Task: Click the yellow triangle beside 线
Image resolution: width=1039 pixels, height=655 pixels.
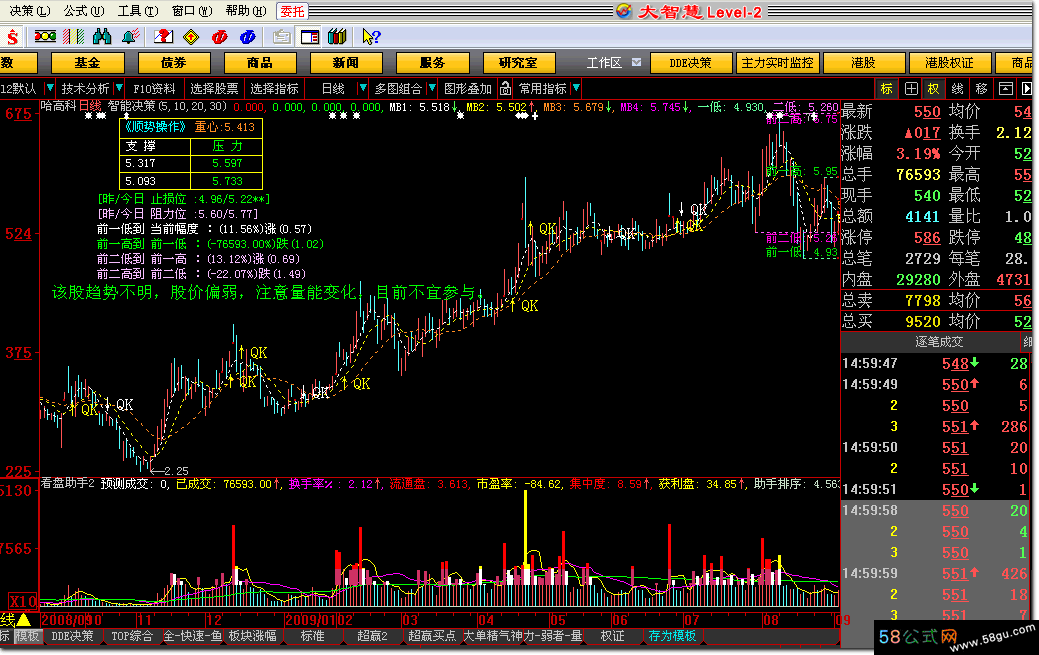Action: pos(23,620)
